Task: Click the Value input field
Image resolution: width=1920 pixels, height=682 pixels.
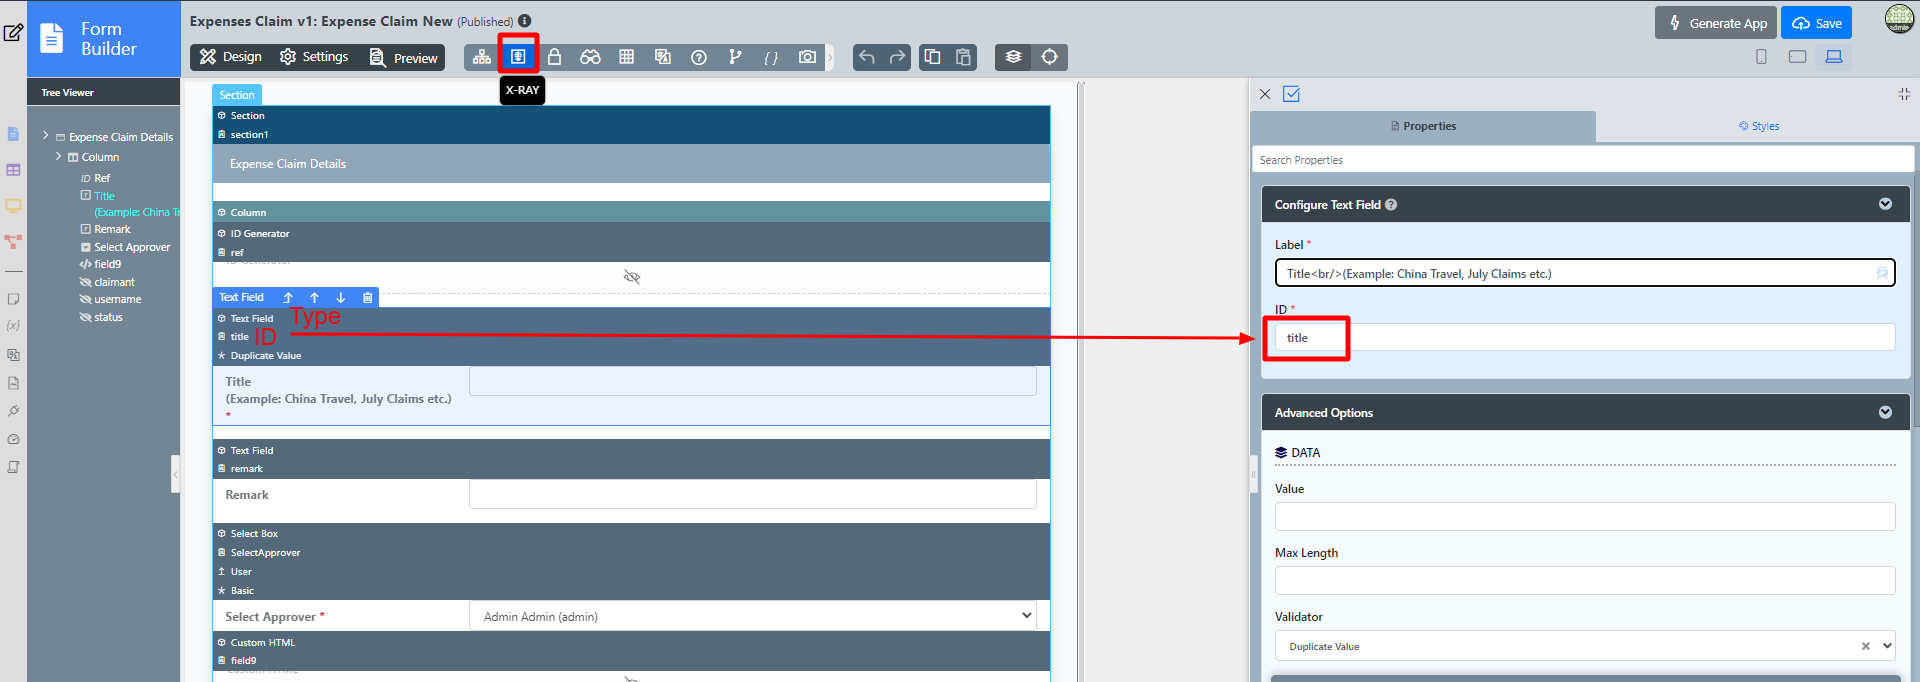Action: tap(1585, 516)
